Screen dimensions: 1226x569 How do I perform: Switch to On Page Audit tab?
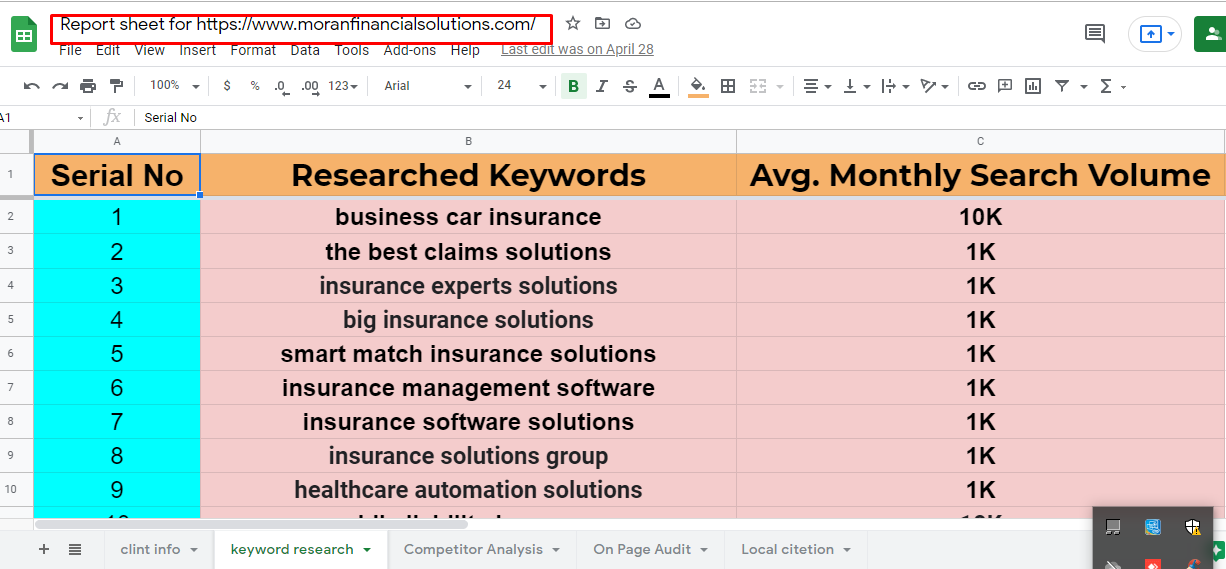click(x=651, y=549)
